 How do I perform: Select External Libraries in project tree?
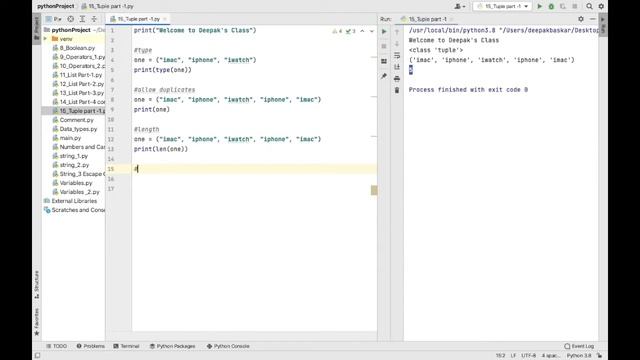click(x=74, y=201)
